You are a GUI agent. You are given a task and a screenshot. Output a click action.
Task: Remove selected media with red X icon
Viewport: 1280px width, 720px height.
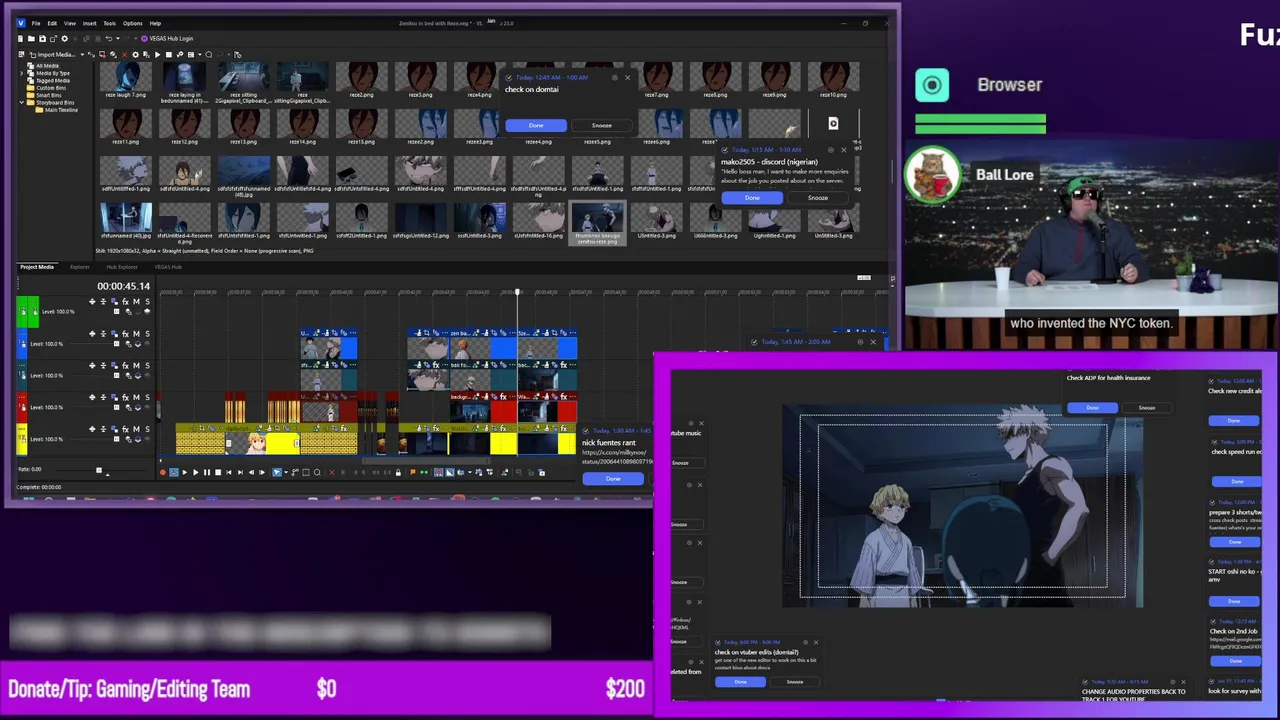[124, 55]
